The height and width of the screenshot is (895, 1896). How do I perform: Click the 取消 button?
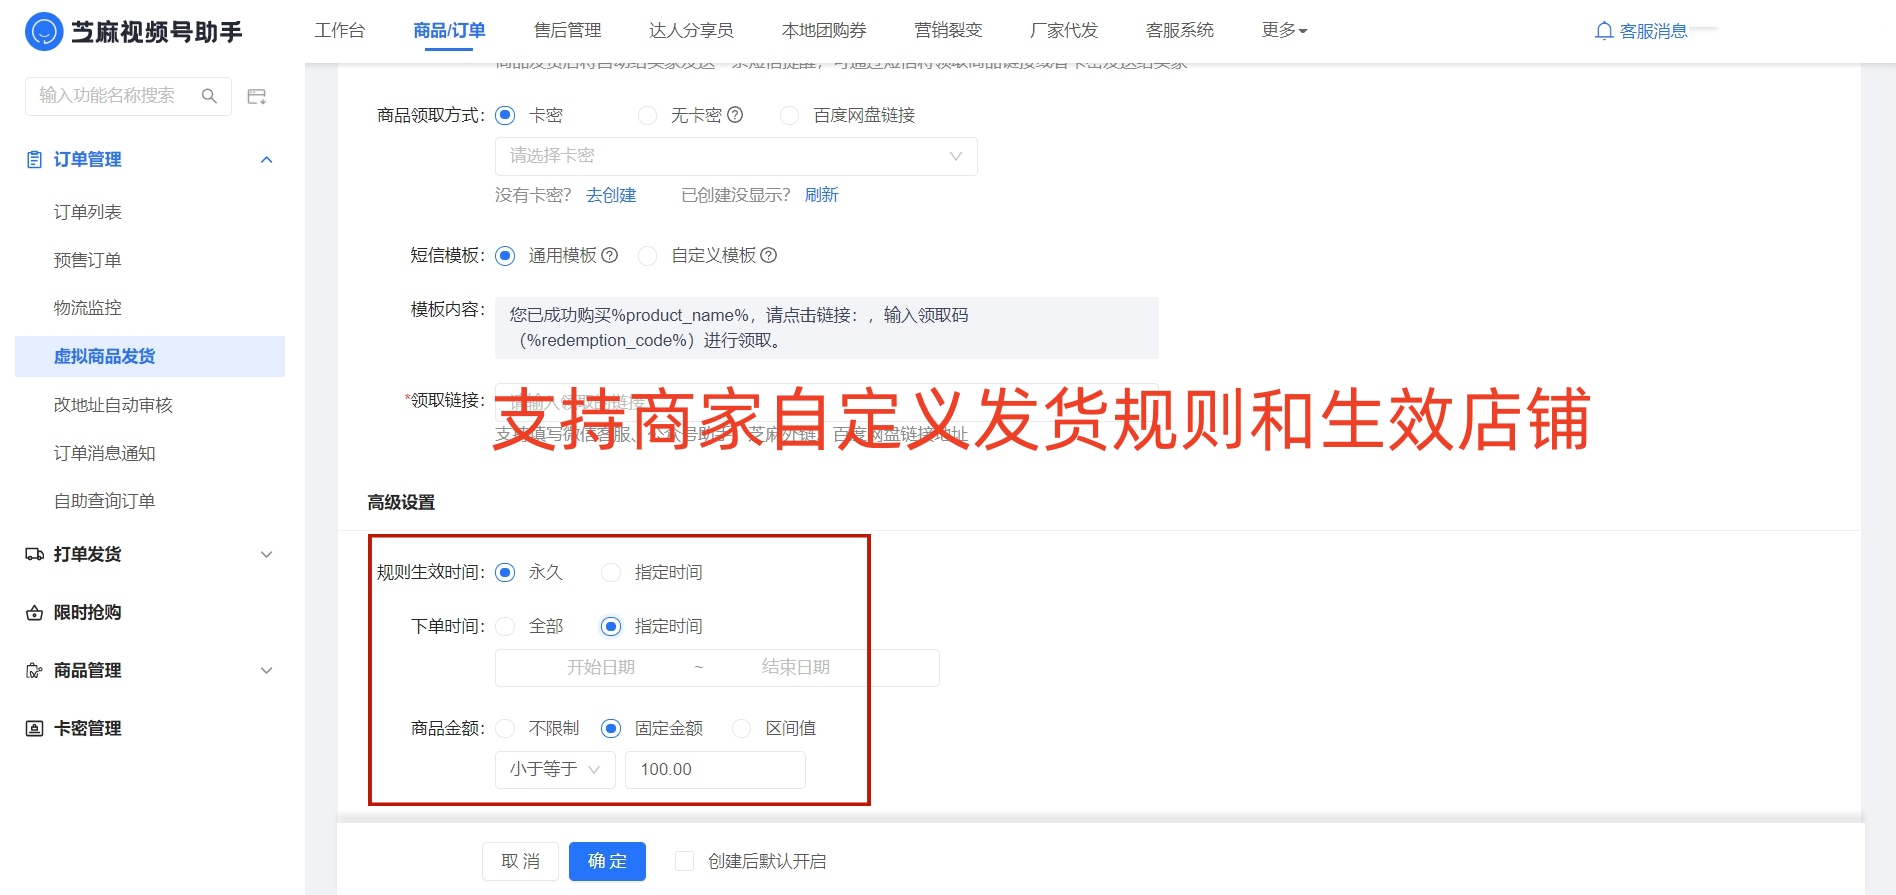(520, 861)
